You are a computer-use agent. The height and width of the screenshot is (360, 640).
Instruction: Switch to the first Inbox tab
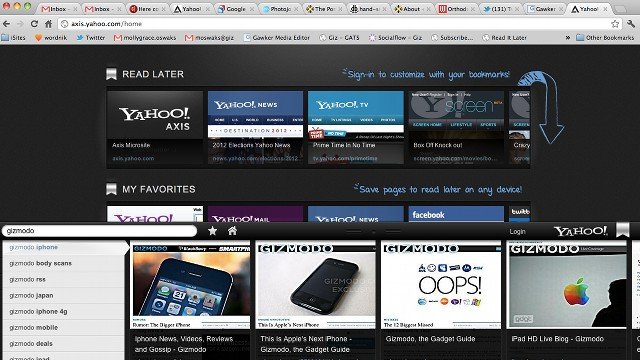pos(59,9)
